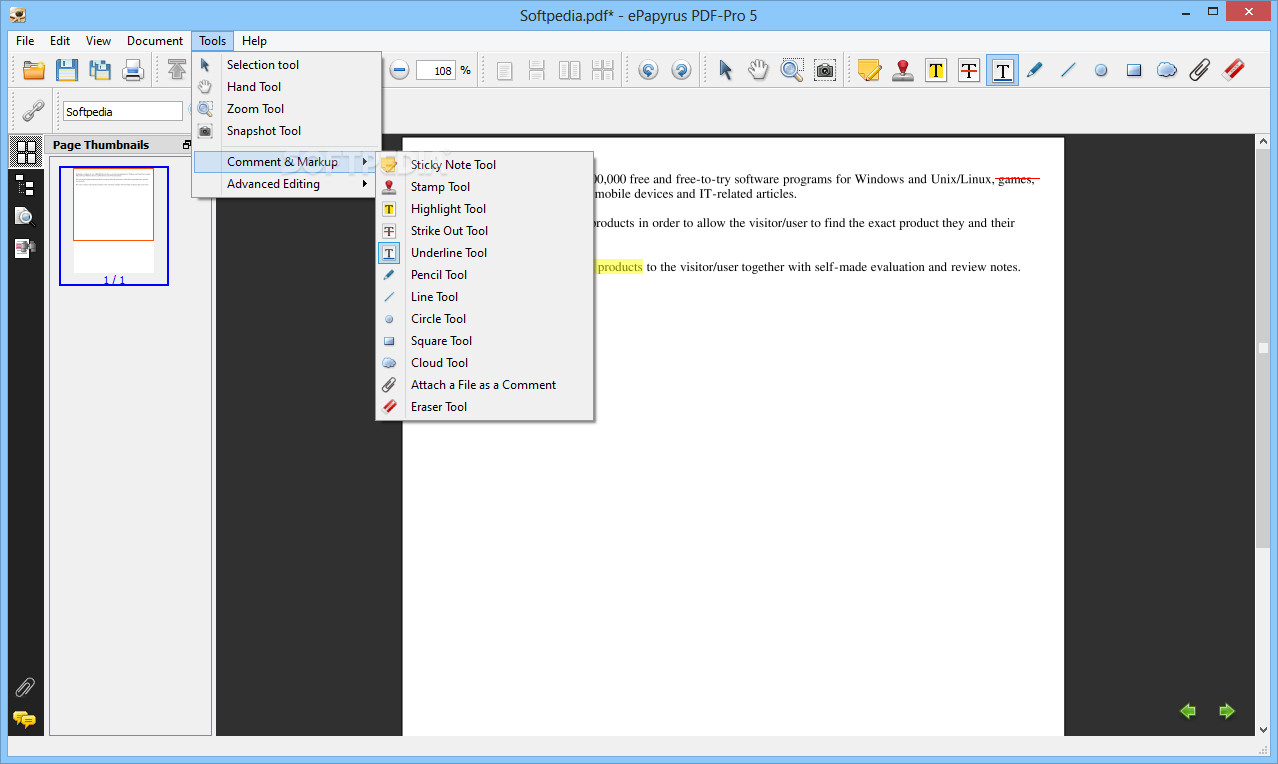Click the Save As toolbar icon
This screenshot has height=764, width=1278.
(100, 70)
